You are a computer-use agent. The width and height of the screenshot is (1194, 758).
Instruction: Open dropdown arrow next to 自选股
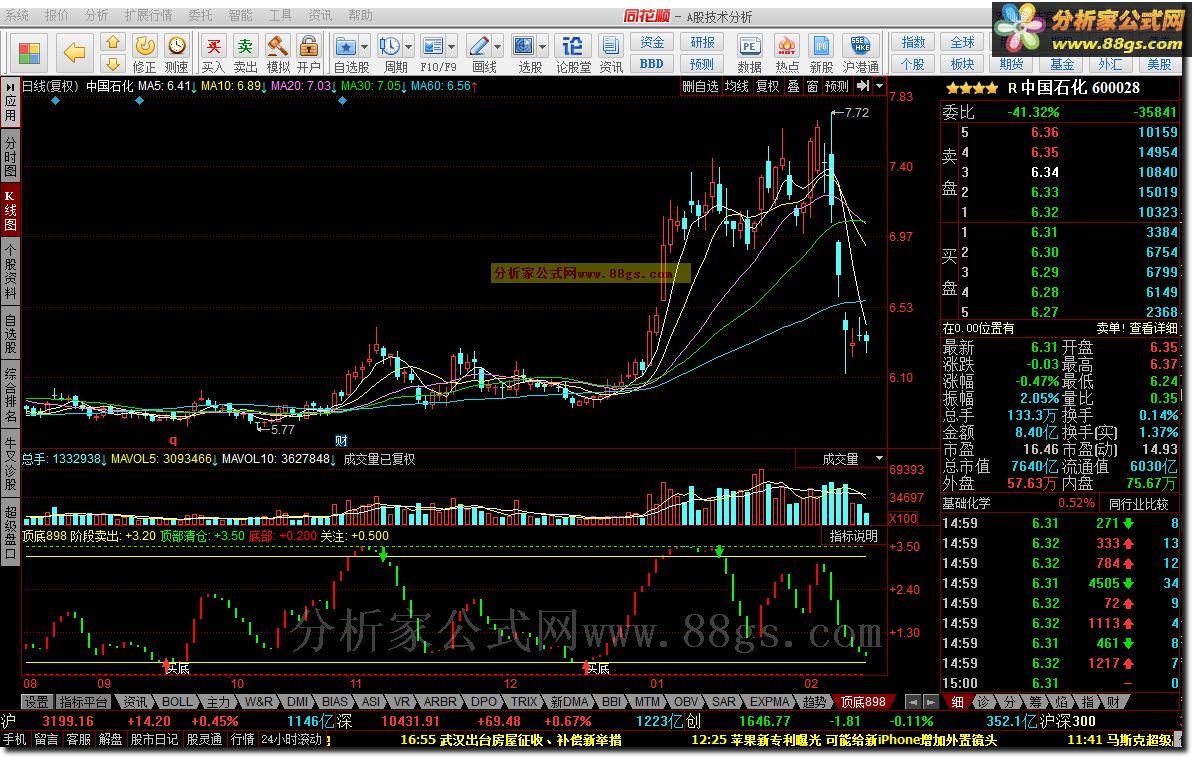pyautogui.click(x=365, y=47)
